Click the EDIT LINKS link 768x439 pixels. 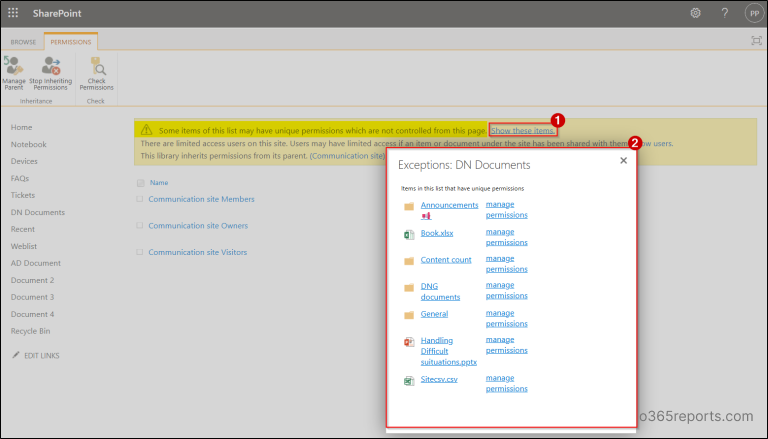(x=42, y=356)
